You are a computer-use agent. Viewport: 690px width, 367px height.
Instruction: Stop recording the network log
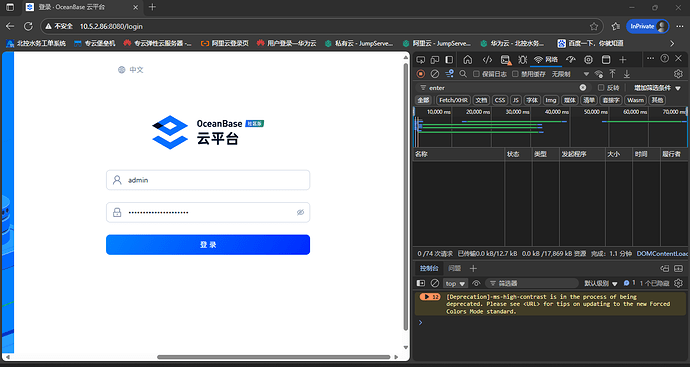[421, 74]
